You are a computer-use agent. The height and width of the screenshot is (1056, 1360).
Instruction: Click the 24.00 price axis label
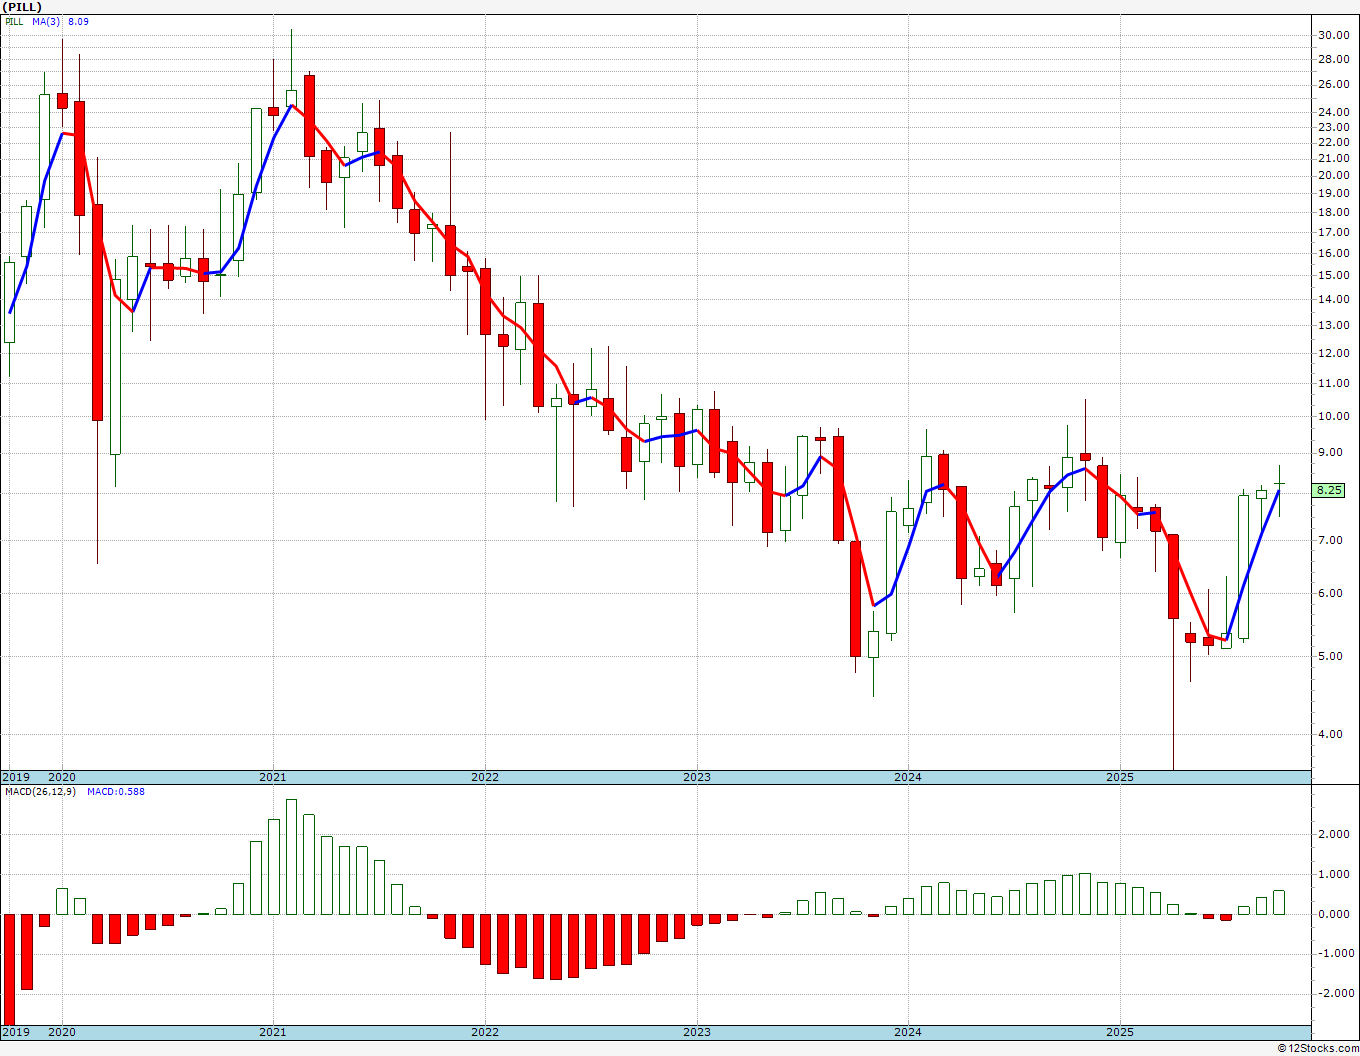click(1333, 112)
